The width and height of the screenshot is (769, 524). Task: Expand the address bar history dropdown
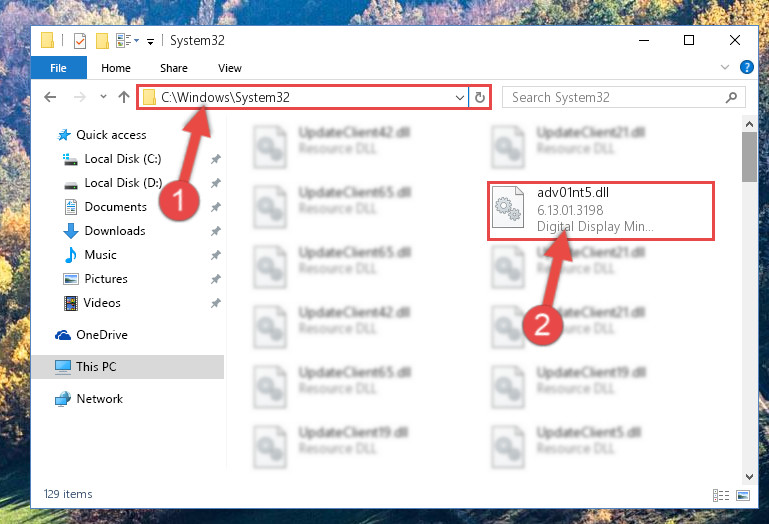point(460,98)
